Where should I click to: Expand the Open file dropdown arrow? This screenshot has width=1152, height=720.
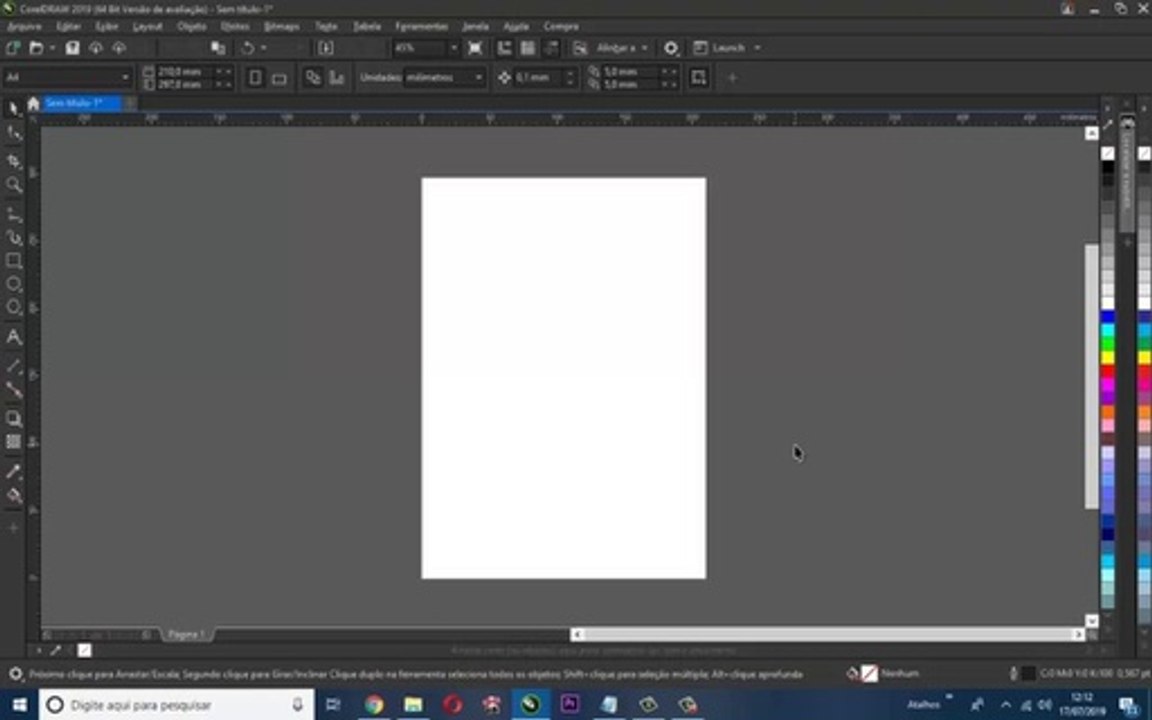(52, 48)
